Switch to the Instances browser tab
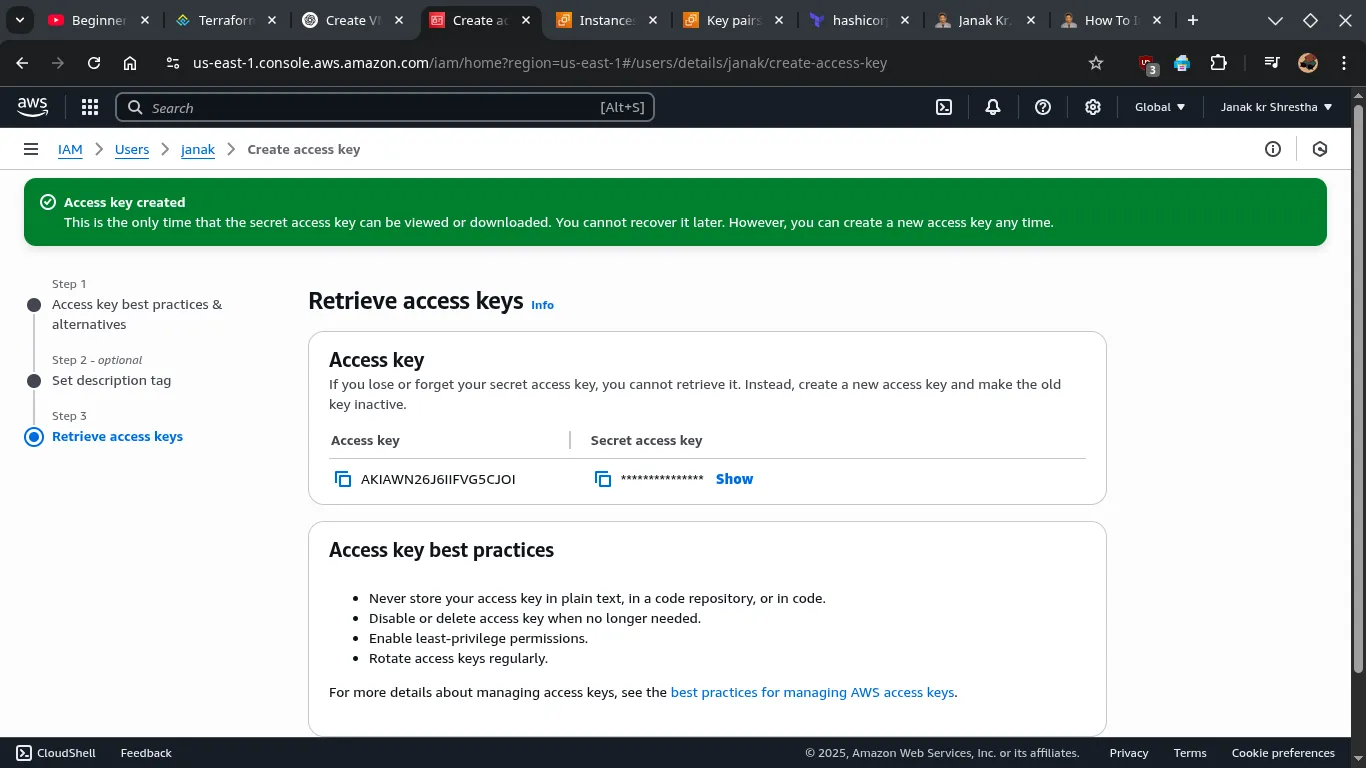The width and height of the screenshot is (1366, 768). click(x=607, y=20)
